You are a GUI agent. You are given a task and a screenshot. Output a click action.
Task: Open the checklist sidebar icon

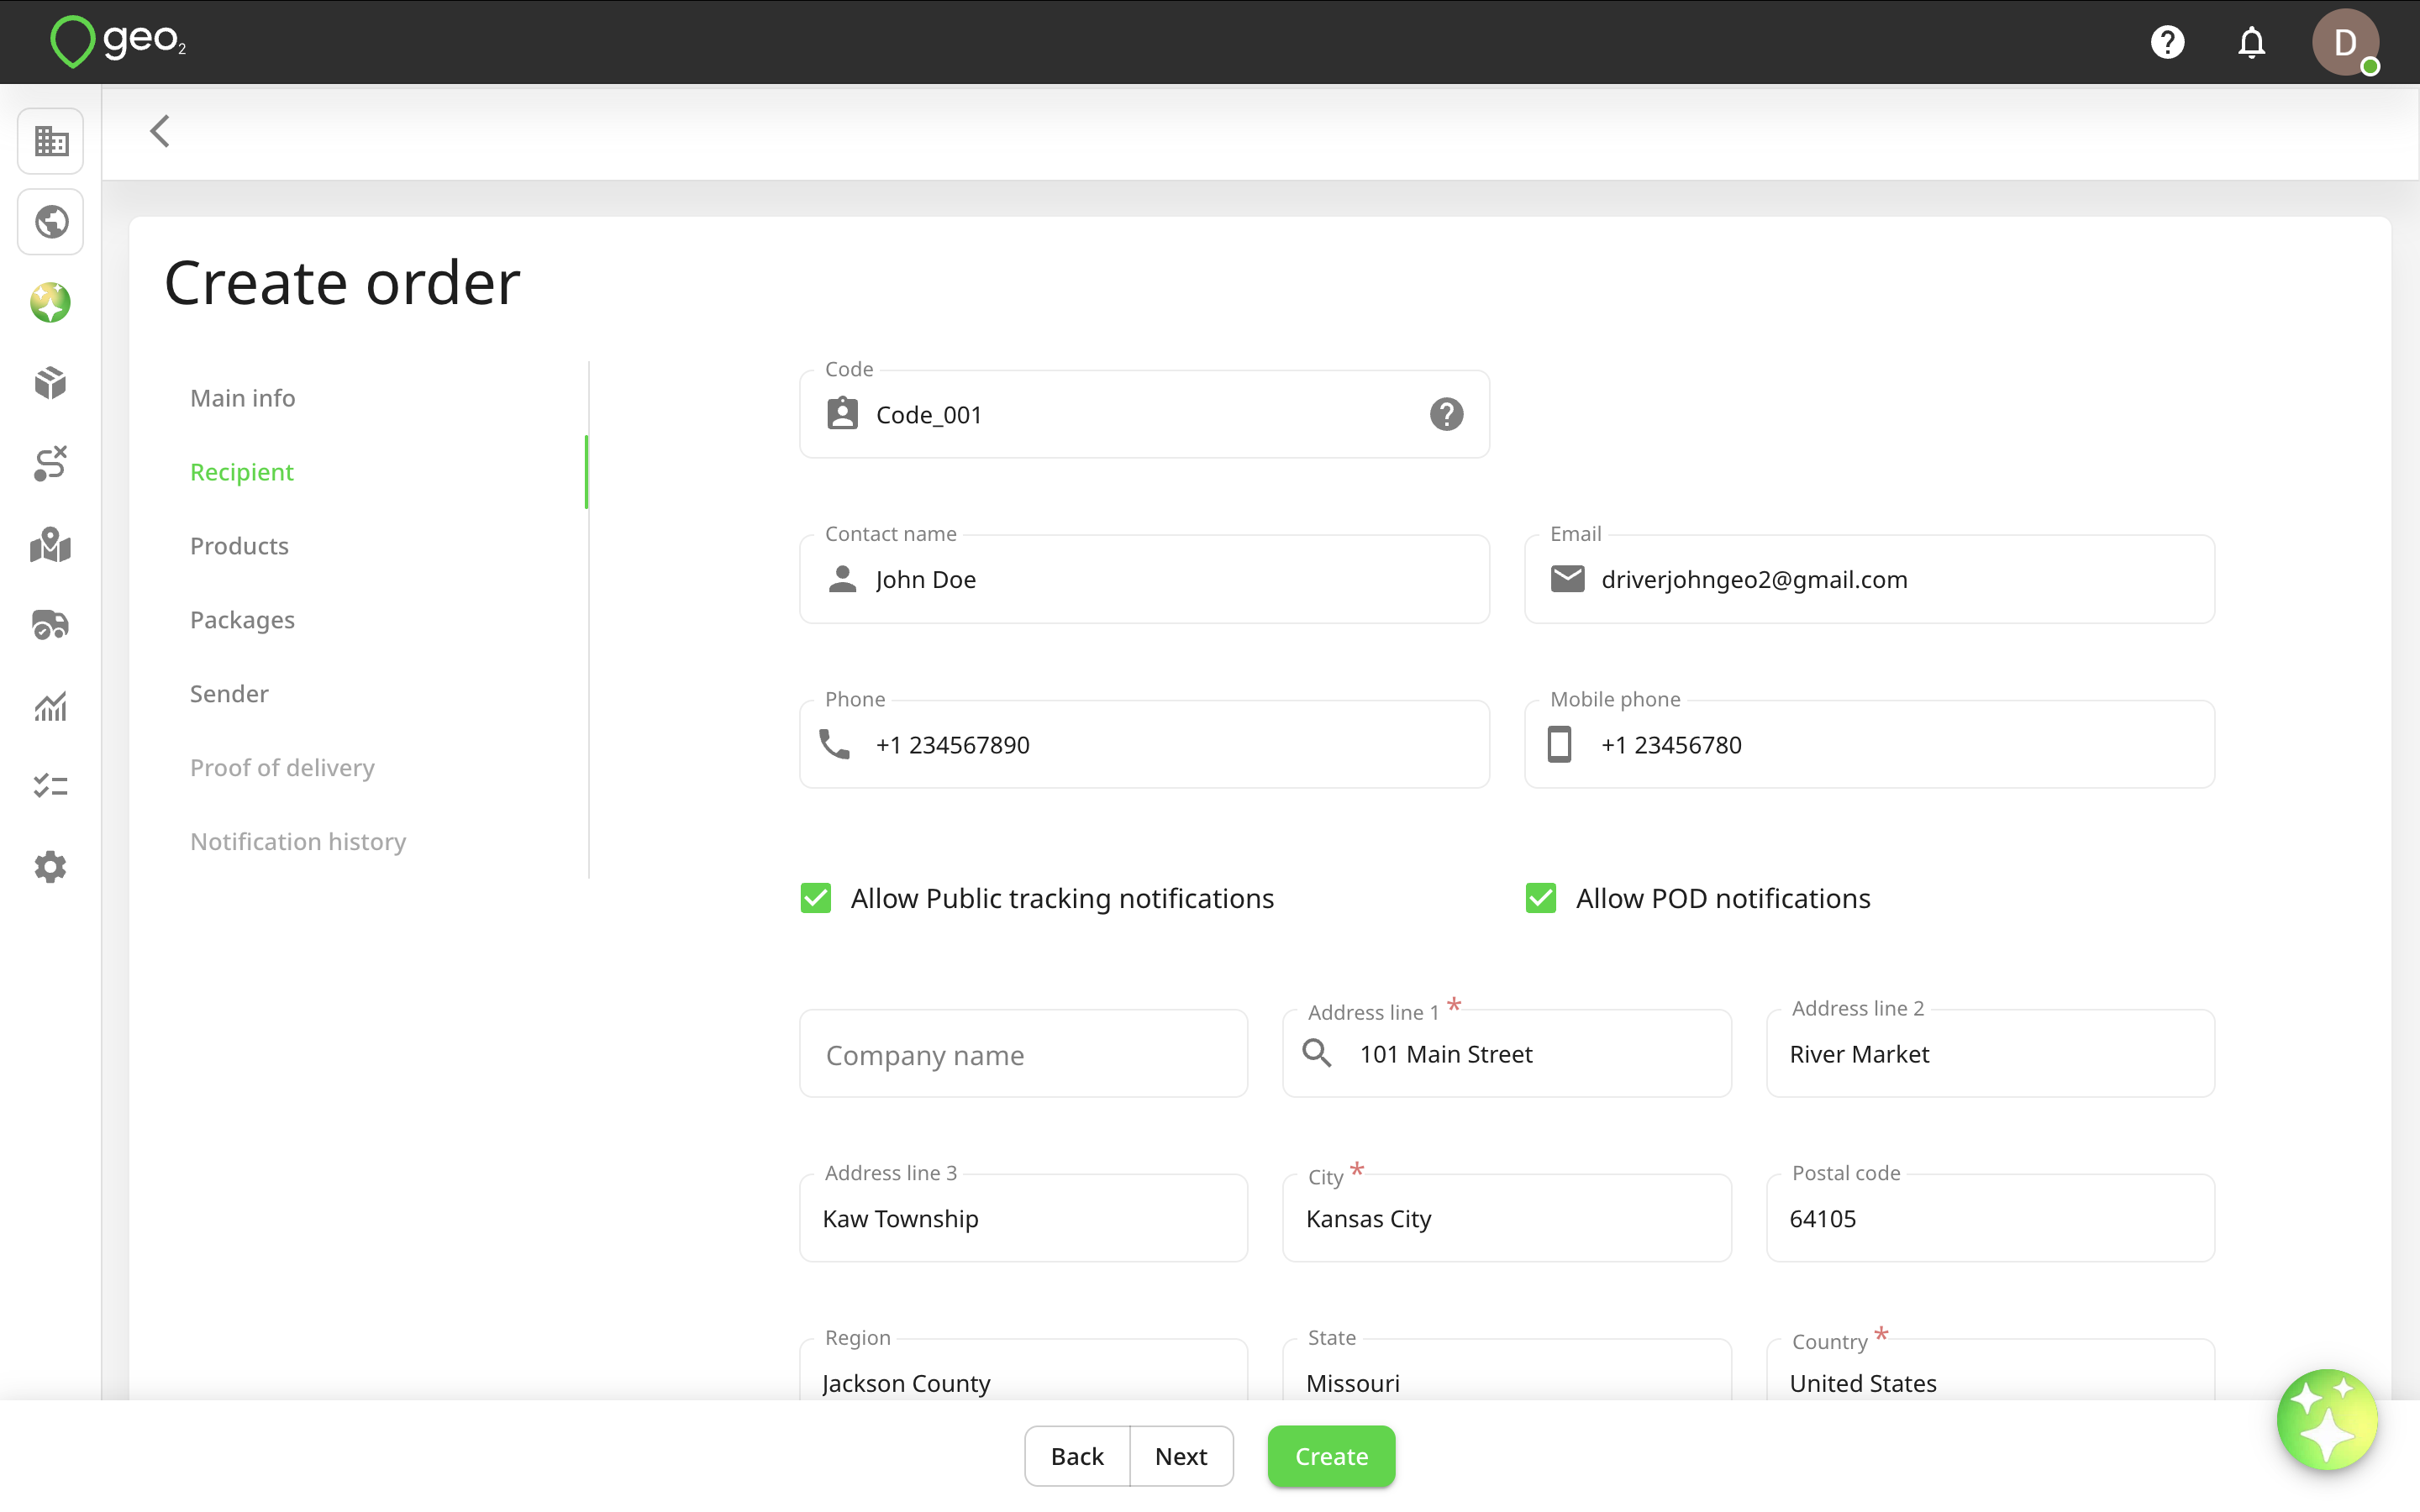coord(51,786)
